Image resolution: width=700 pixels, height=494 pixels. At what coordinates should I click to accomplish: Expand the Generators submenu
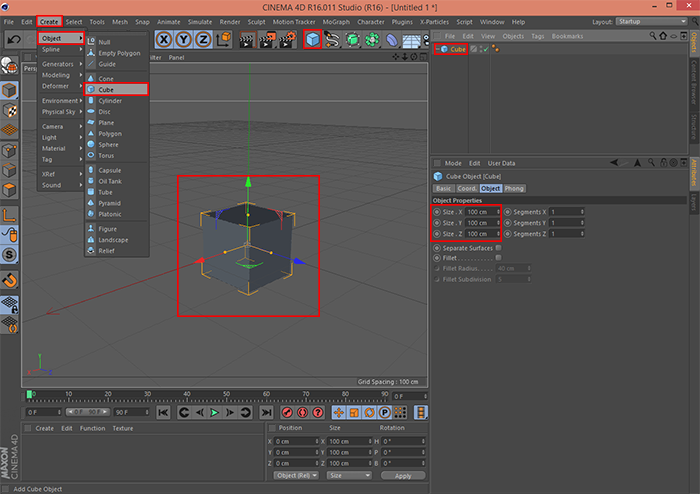(61, 64)
